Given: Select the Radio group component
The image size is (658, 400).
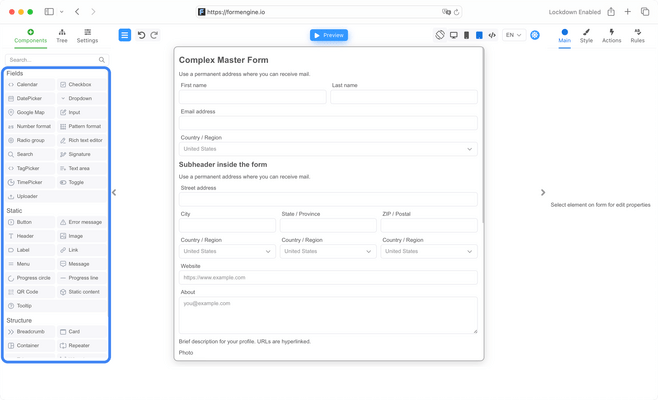Looking at the screenshot, I should 30,140.
